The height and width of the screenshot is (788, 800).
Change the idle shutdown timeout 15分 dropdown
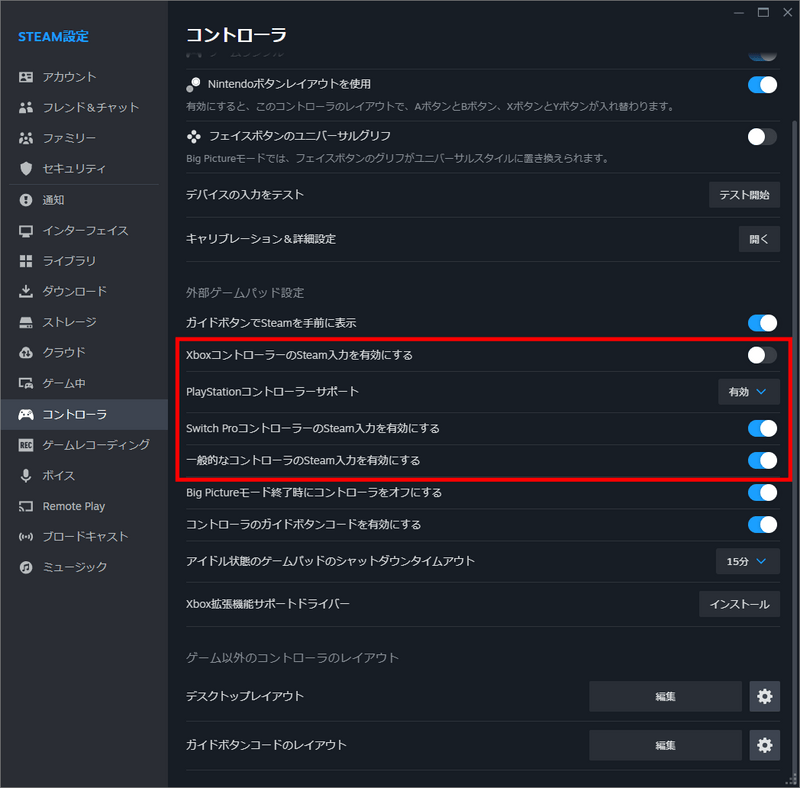[747, 561]
